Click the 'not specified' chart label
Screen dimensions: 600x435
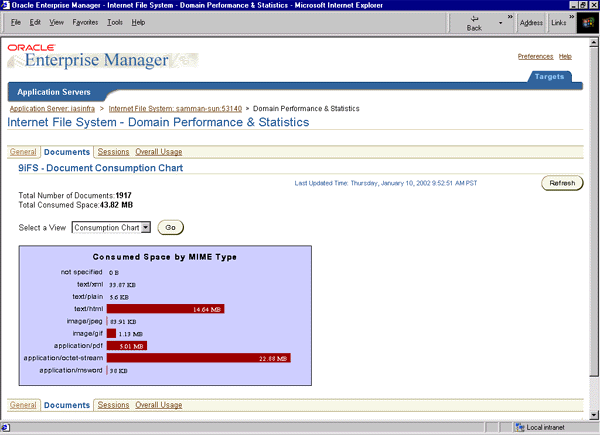click(x=82, y=272)
